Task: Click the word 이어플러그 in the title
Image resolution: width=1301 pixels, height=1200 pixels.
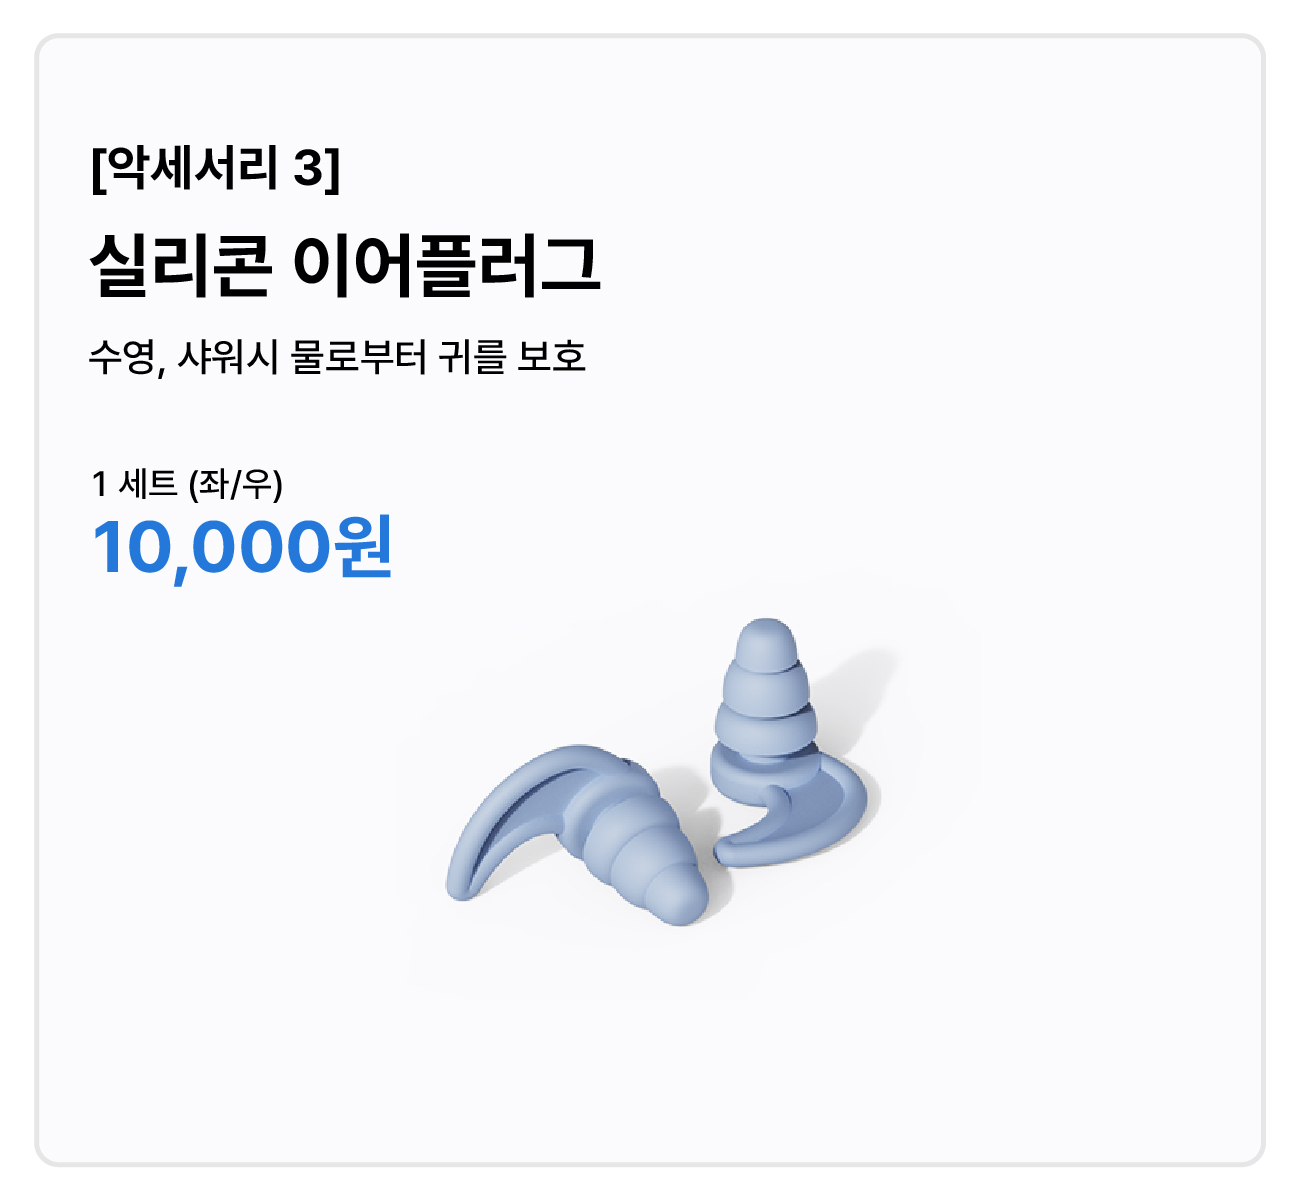Action: (x=446, y=265)
